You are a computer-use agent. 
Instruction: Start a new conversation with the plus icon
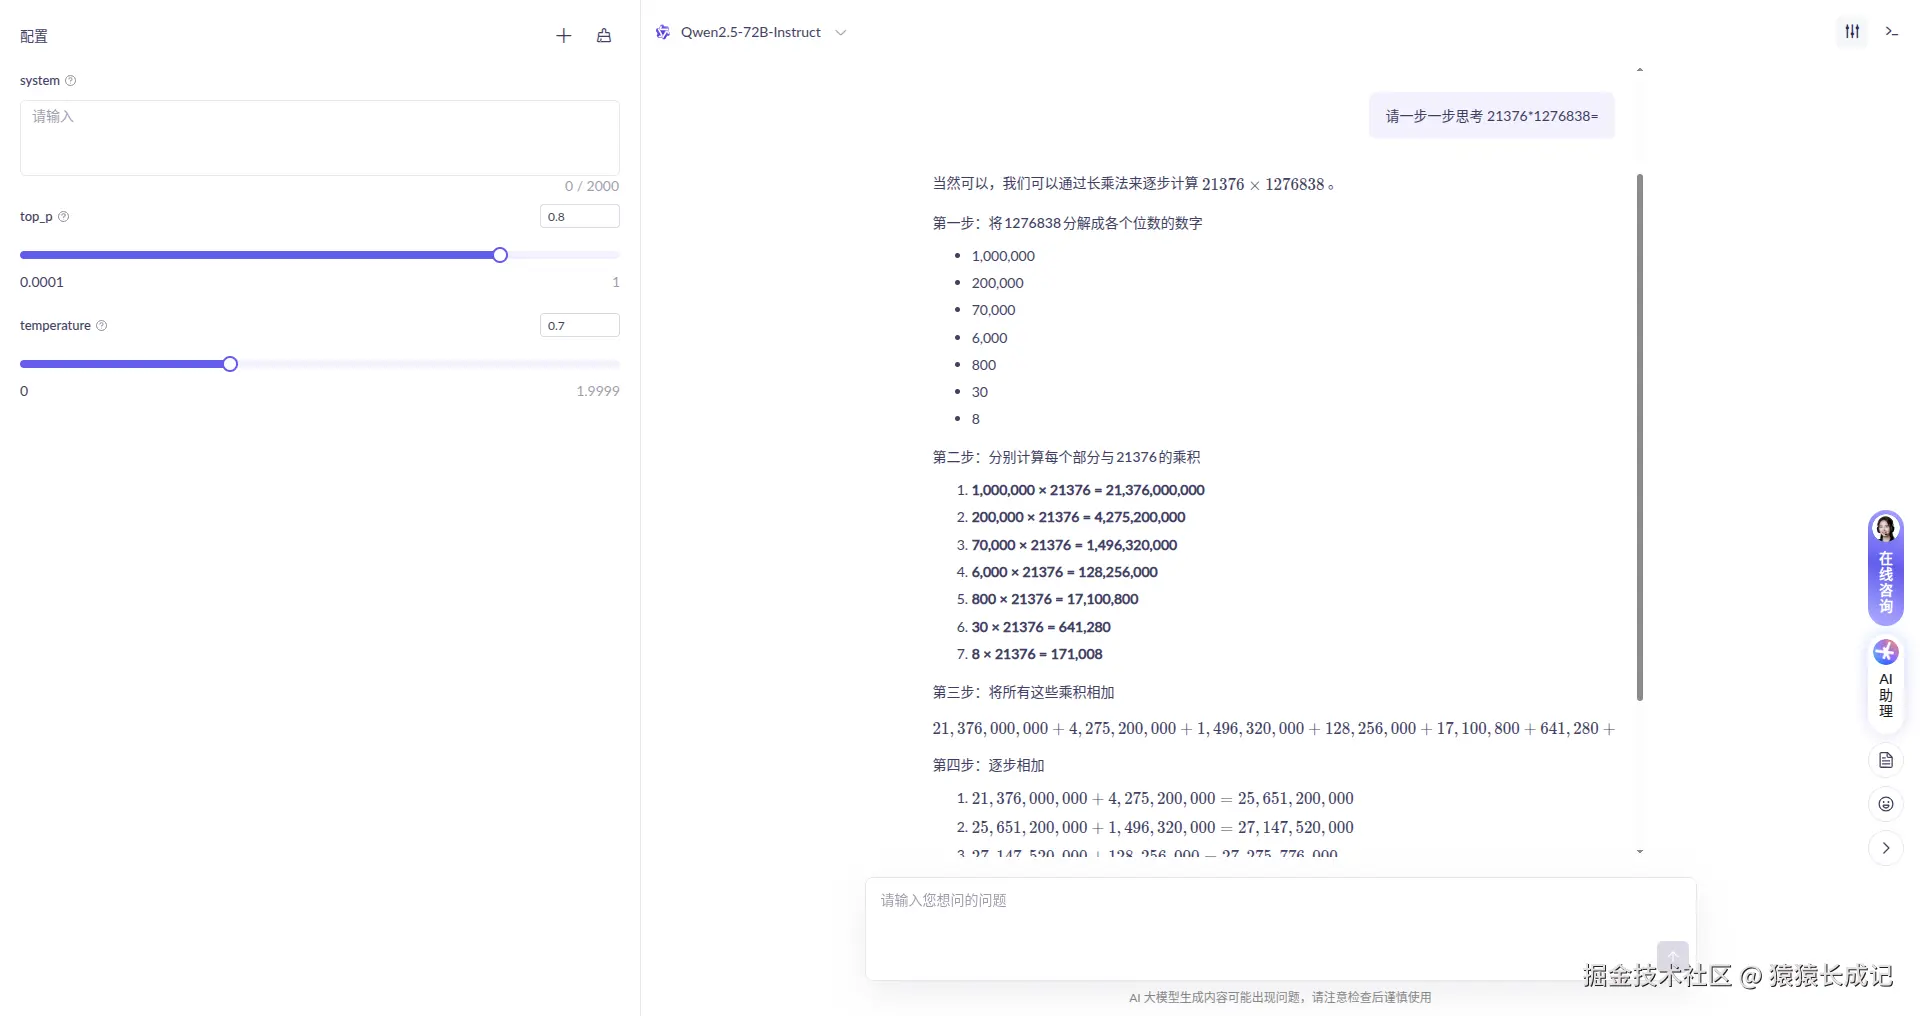click(x=563, y=36)
